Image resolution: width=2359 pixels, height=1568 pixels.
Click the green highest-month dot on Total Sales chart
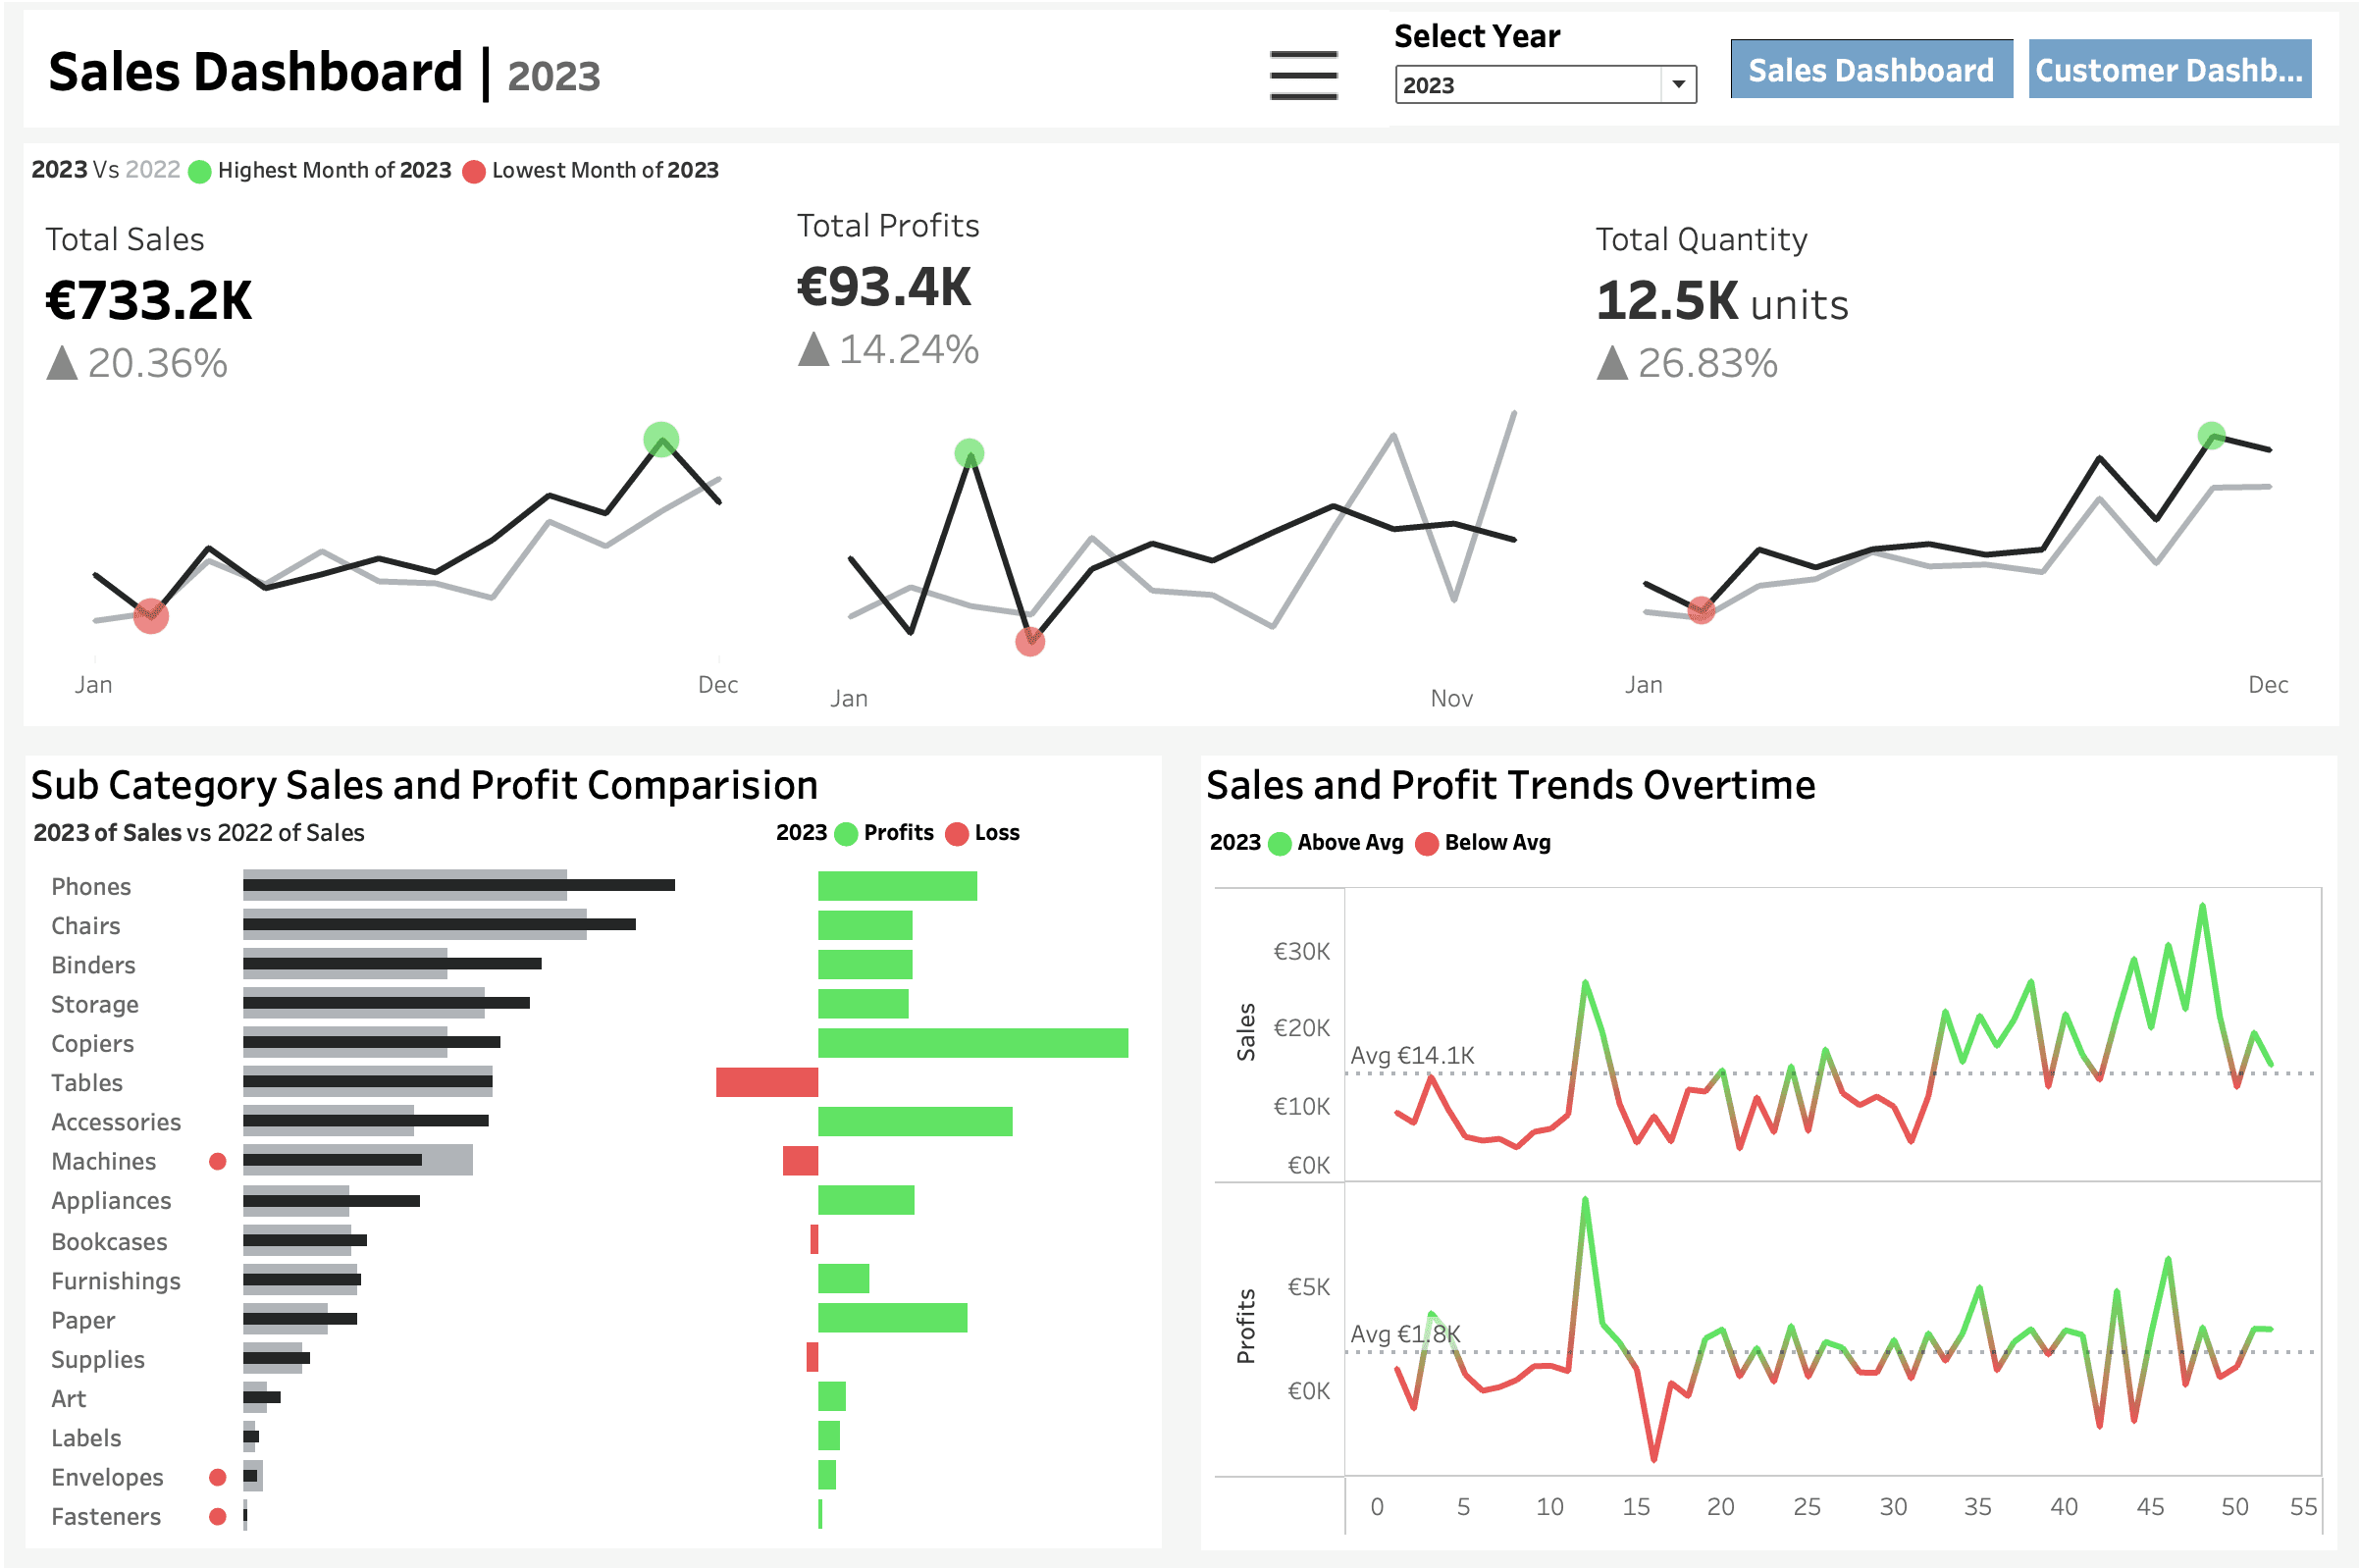click(661, 439)
